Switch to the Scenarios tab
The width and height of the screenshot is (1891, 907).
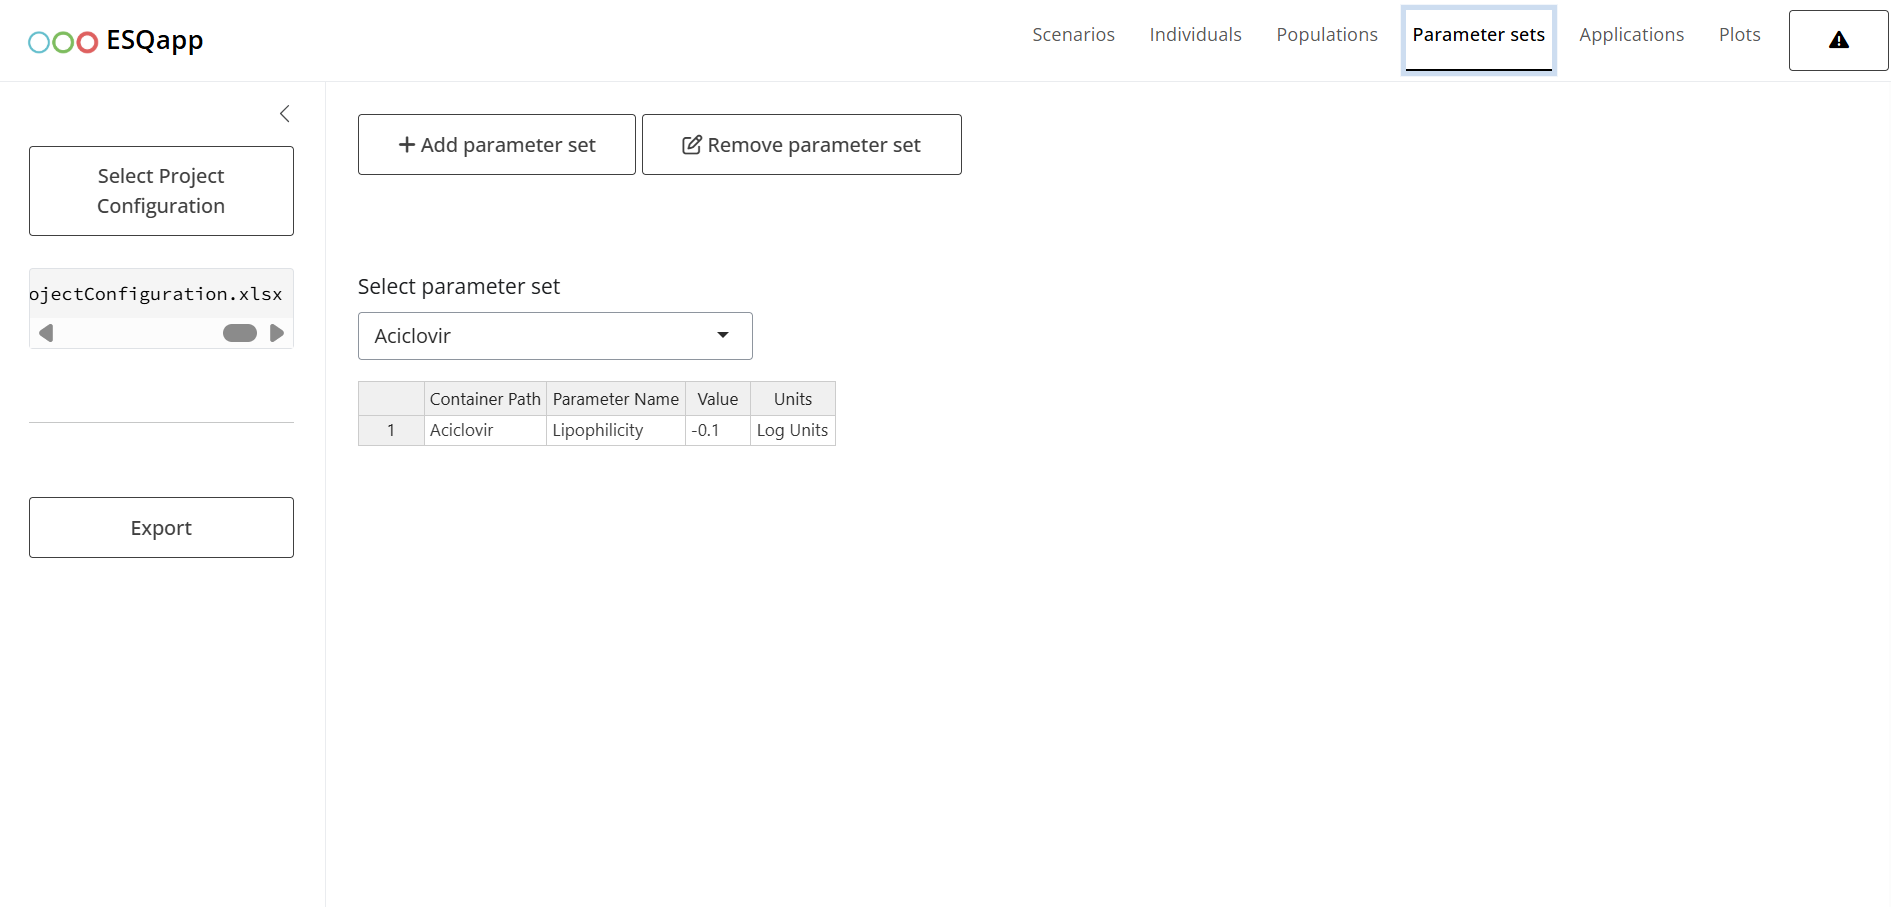(x=1073, y=35)
